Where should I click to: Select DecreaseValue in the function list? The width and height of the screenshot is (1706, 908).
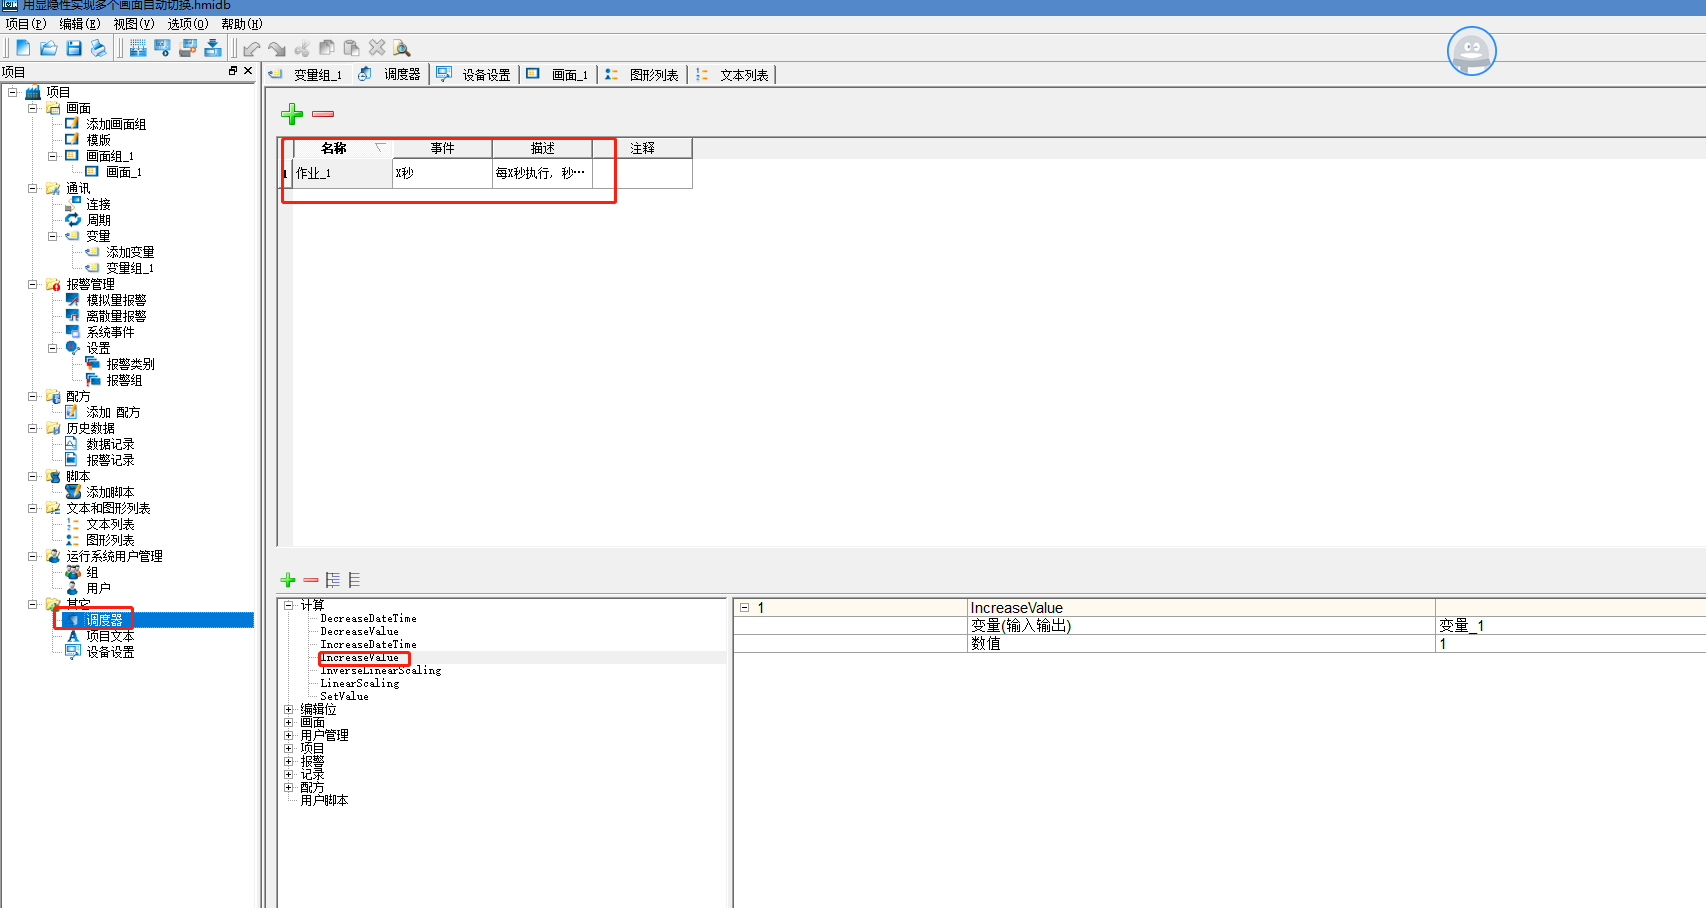(x=359, y=631)
